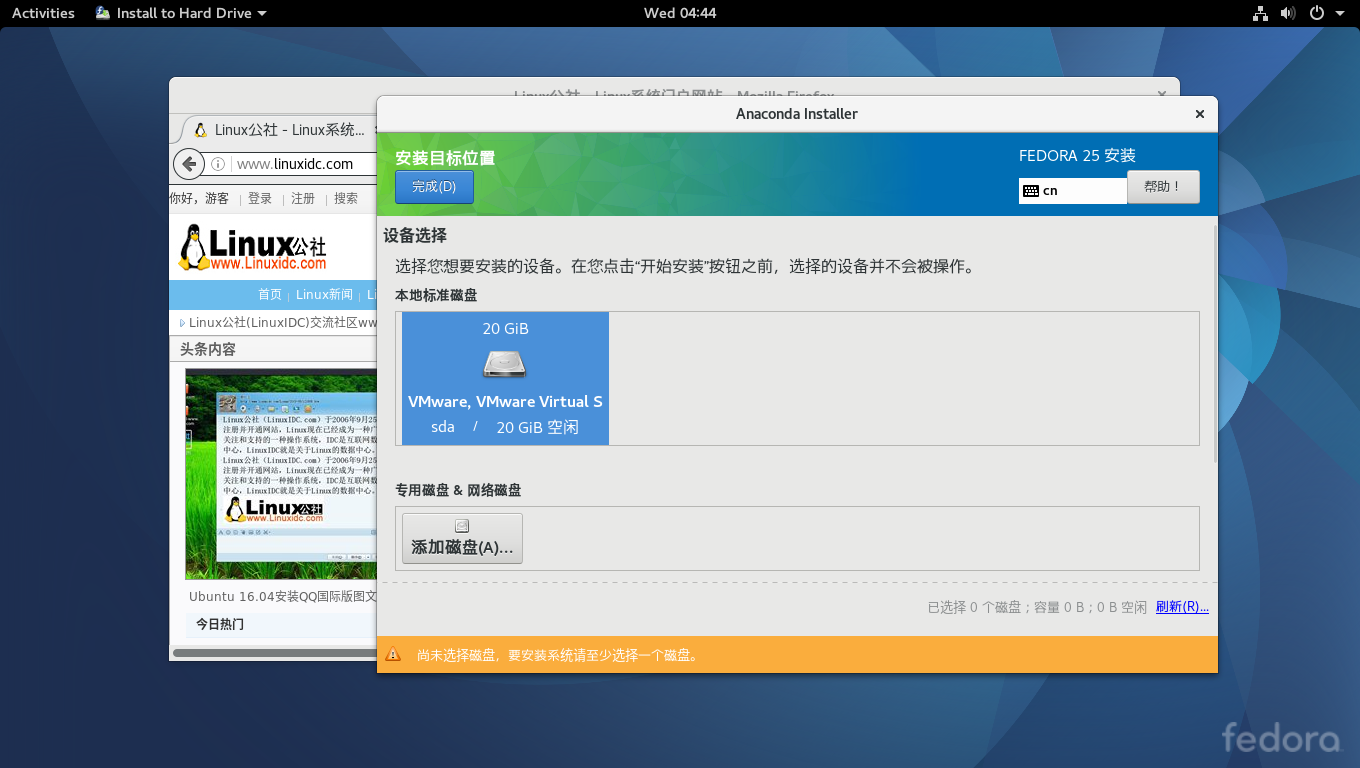Click the installer icon in top bar app menu
Screen dimensions: 1360x768
tap(103, 13)
